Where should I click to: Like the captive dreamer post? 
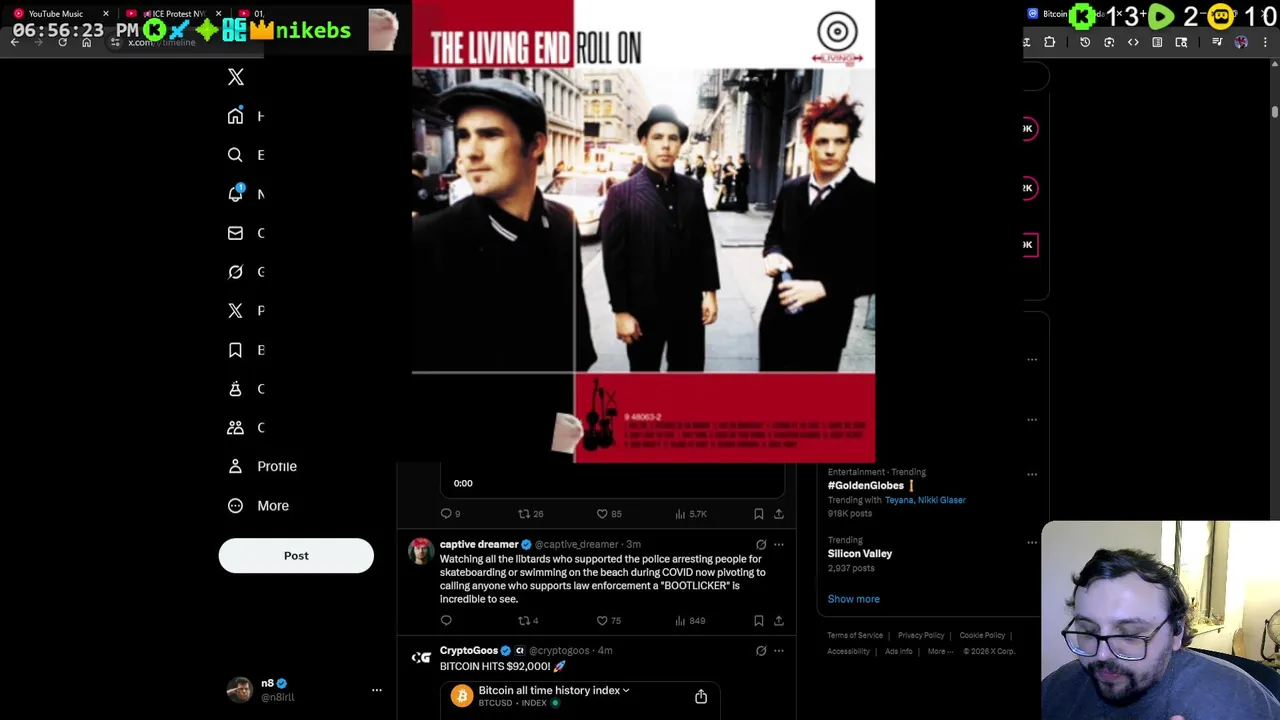[x=602, y=621]
